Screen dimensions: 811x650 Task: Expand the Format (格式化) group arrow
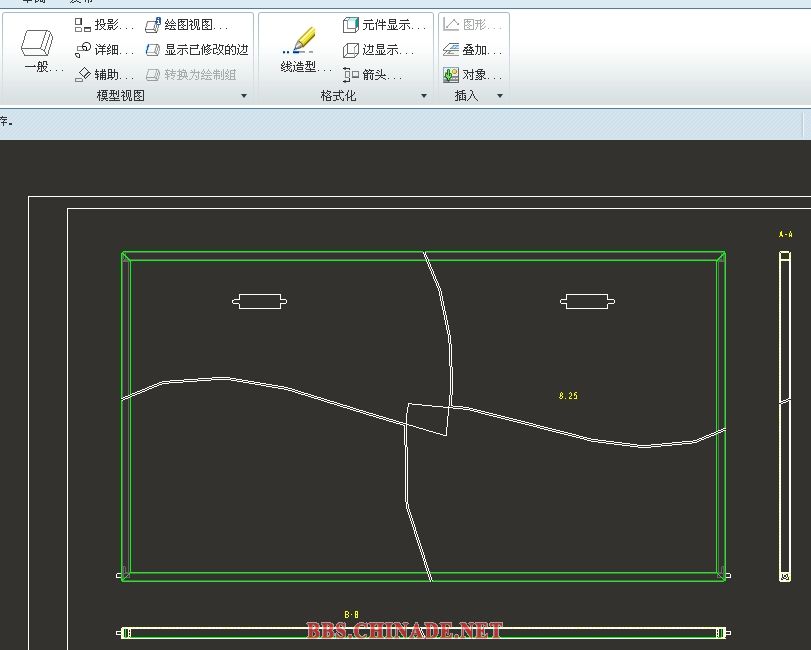[424, 96]
